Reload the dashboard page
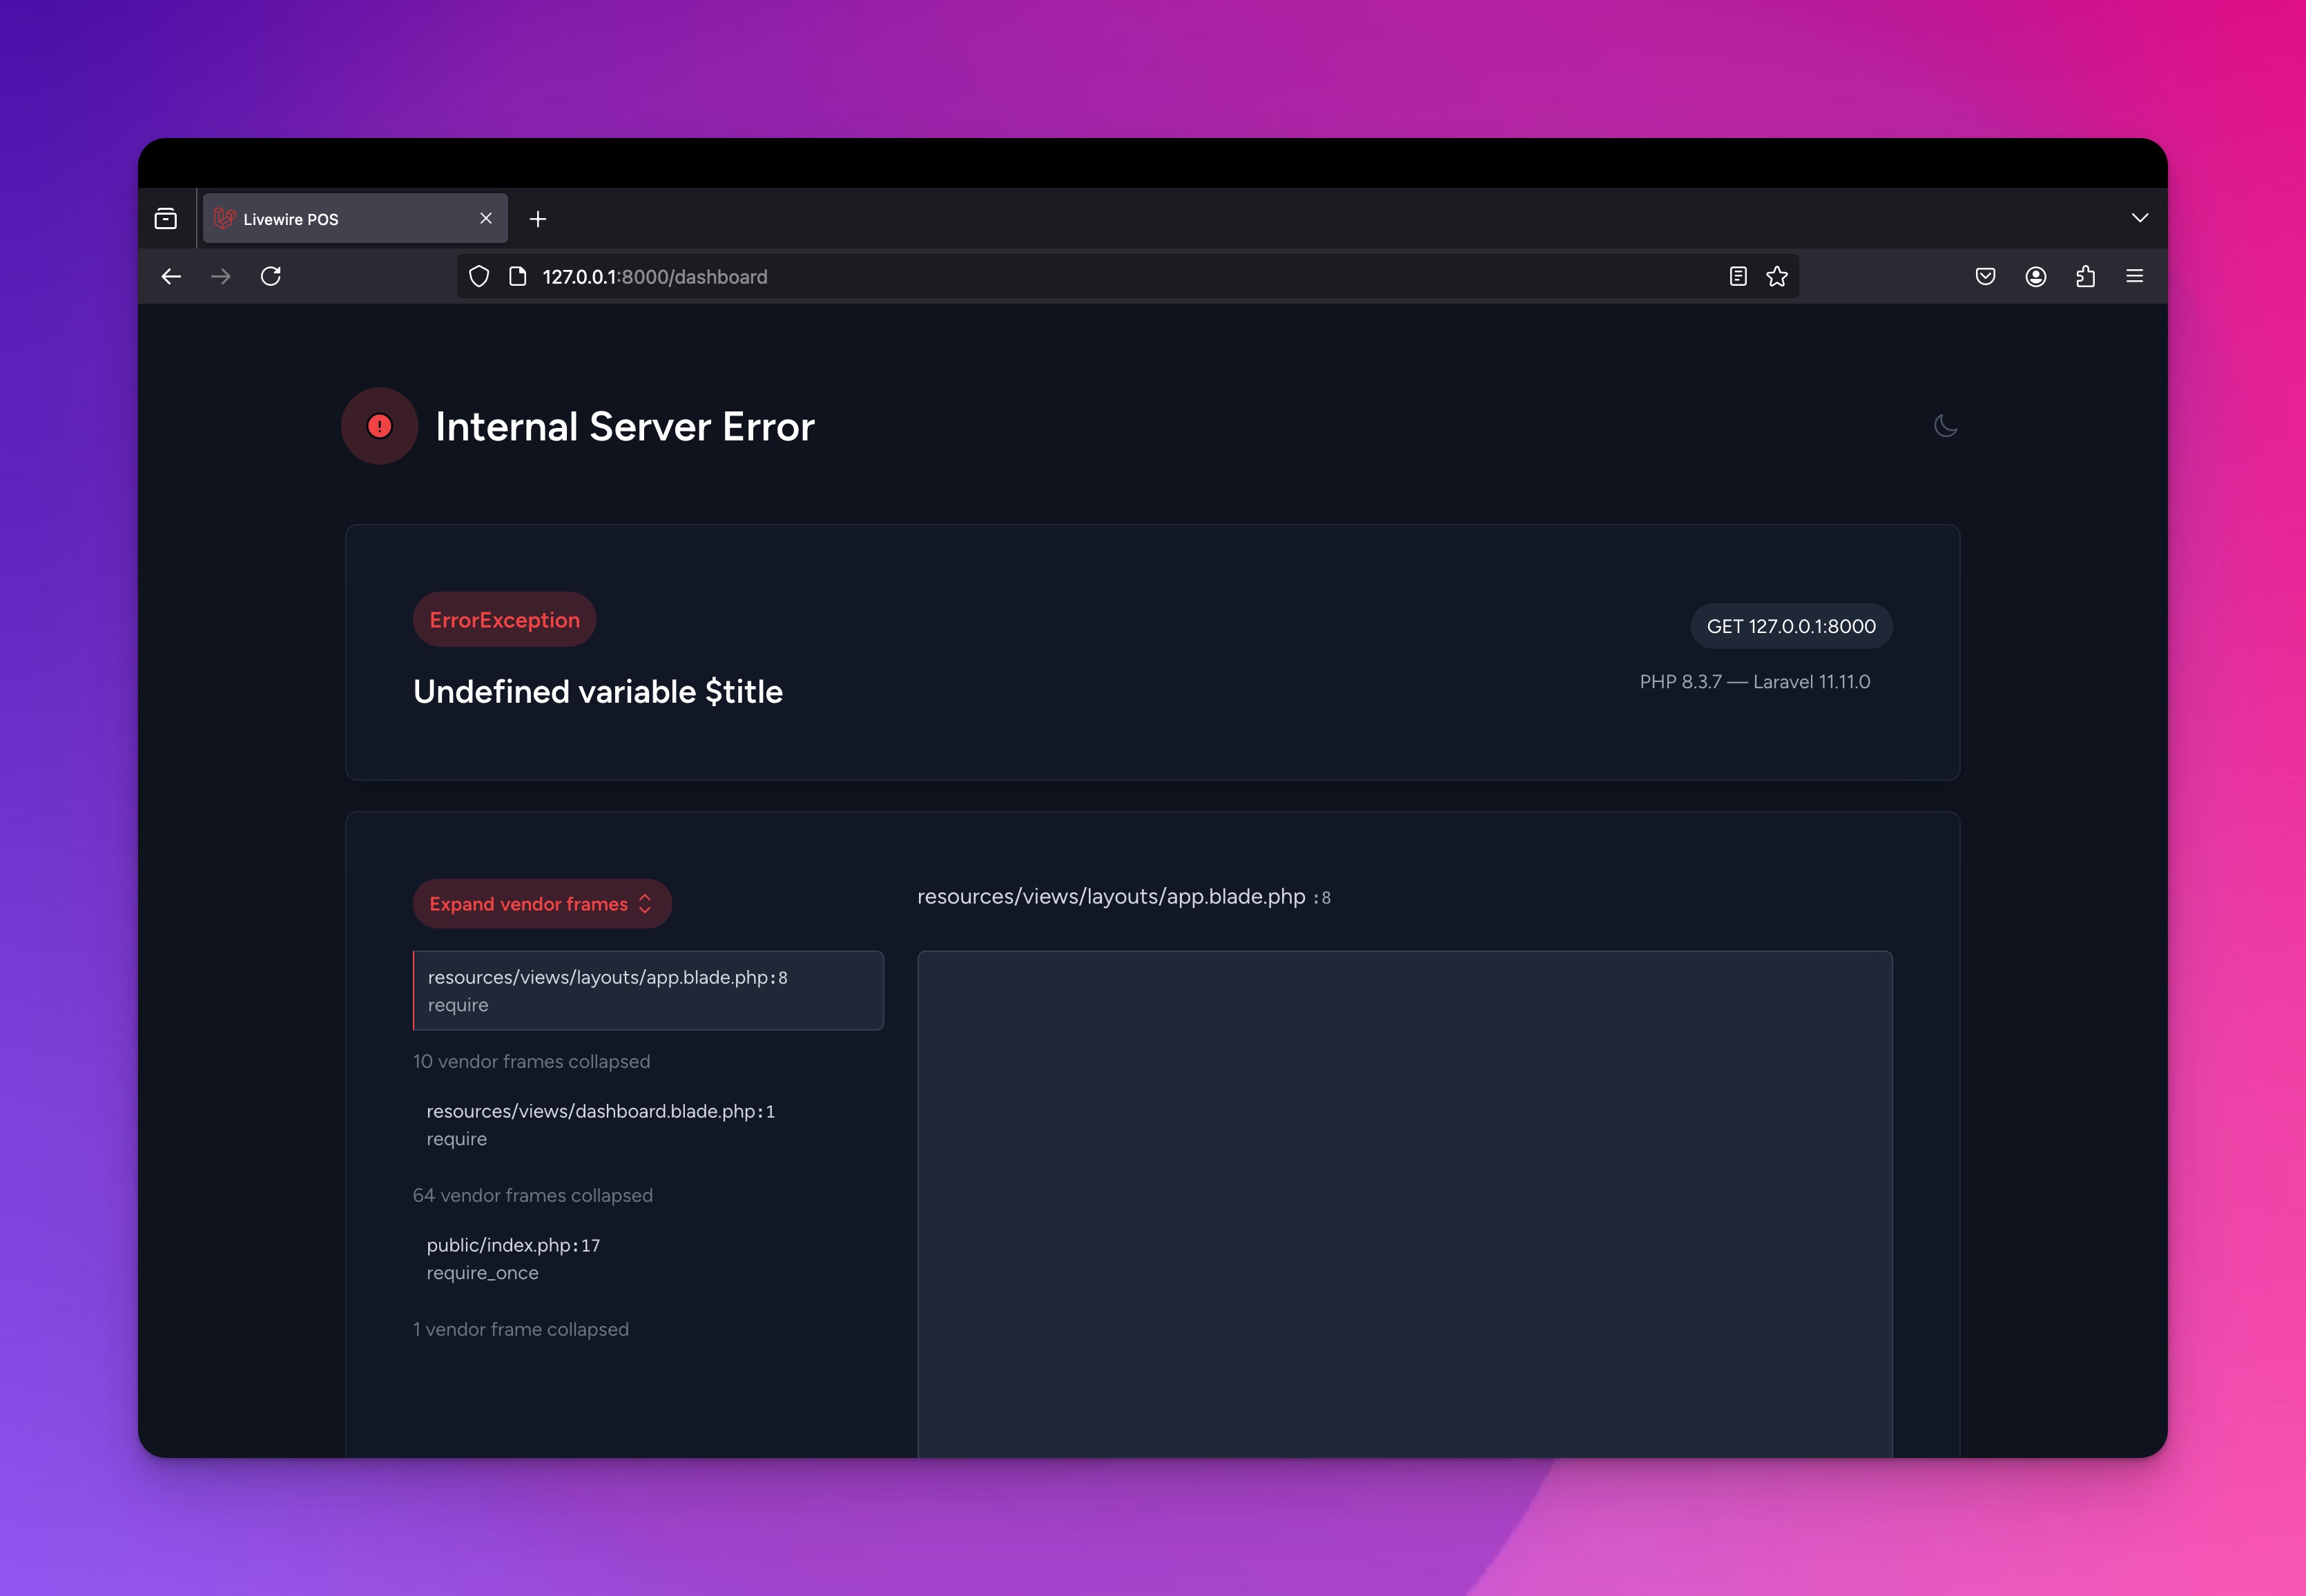 [x=271, y=277]
